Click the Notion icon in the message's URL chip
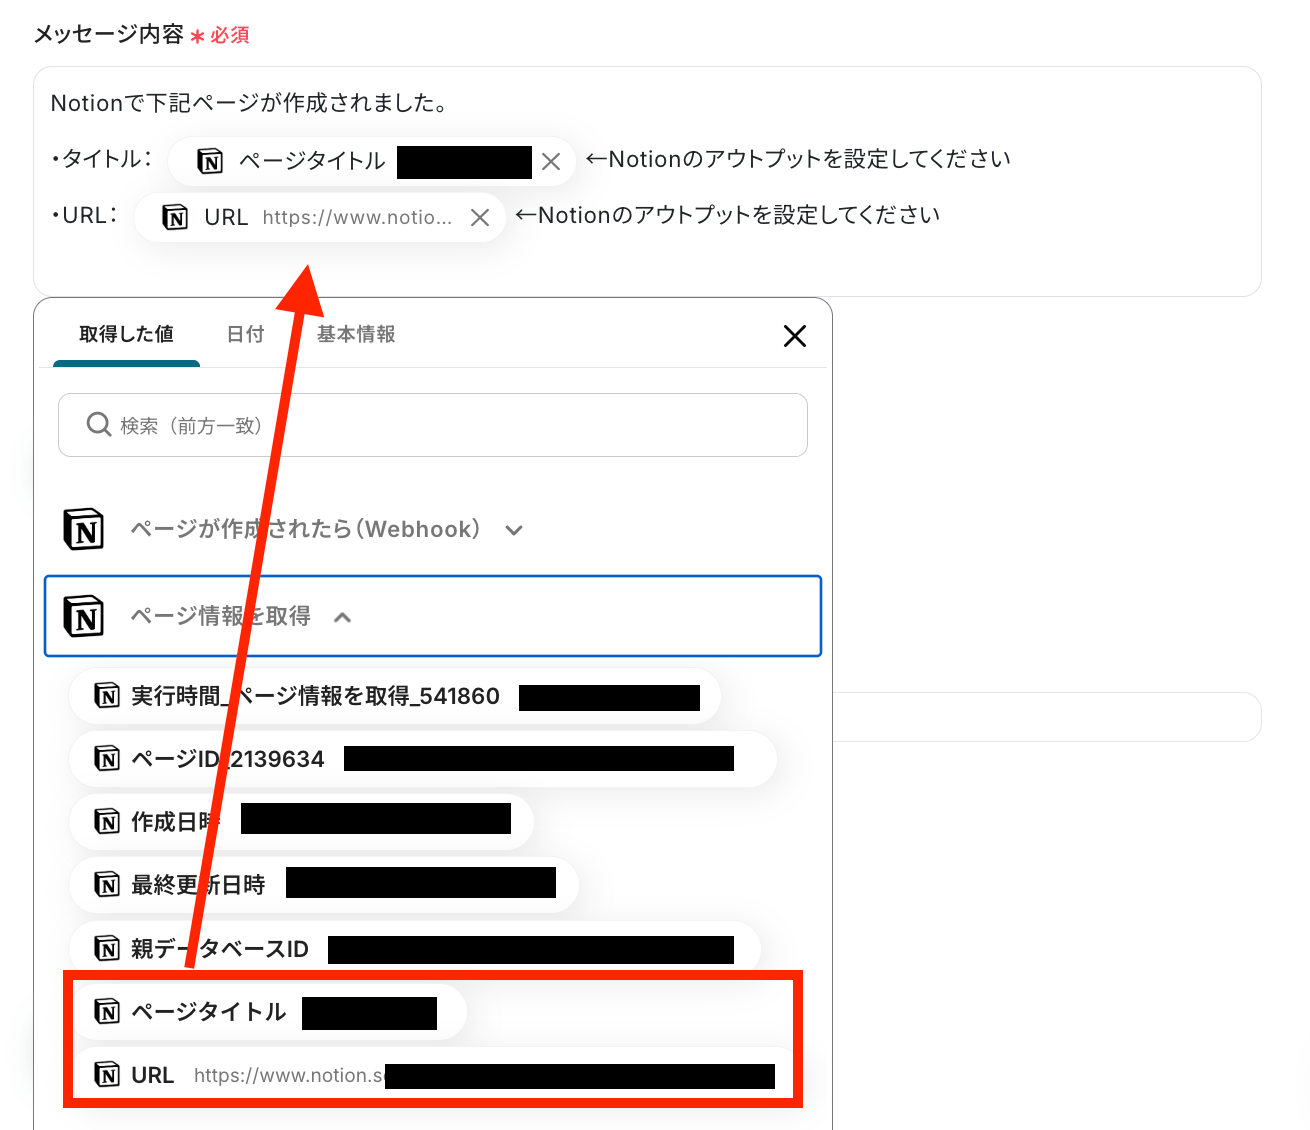Viewport: 1310px width, 1130px height. click(x=175, y=217)
